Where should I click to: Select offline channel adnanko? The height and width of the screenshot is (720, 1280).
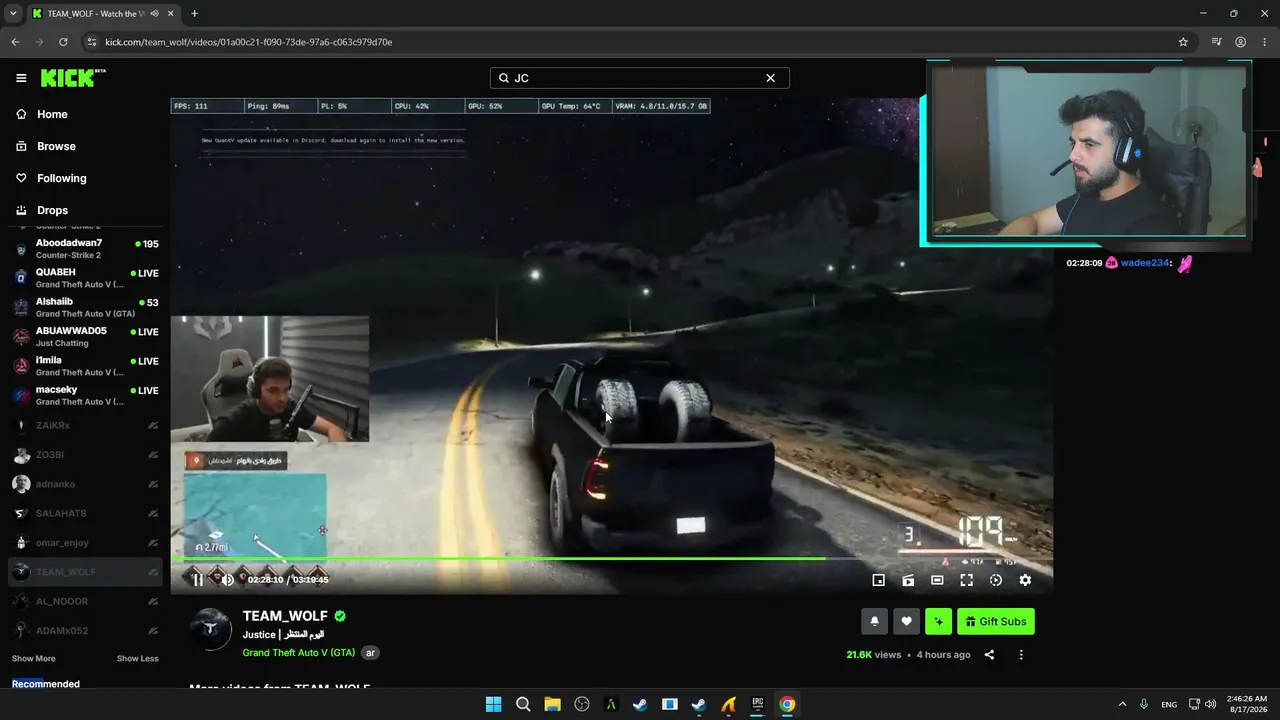point(85,484)
